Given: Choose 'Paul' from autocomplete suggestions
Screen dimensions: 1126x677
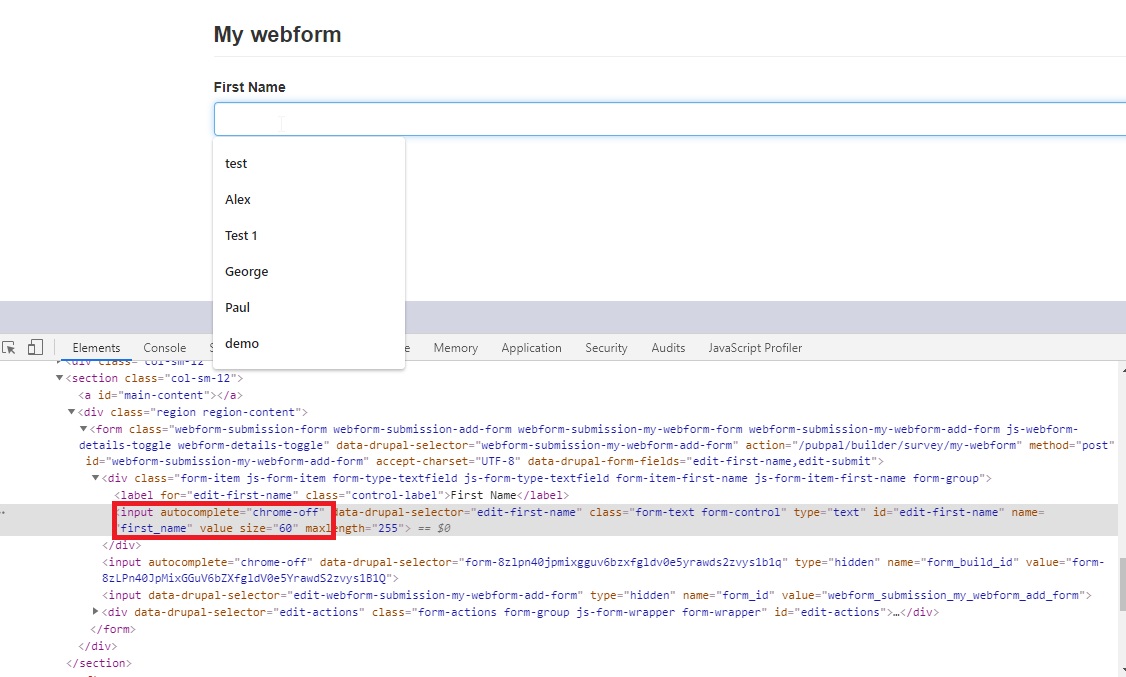Looking at the screenshot, I should click(309, 307).
